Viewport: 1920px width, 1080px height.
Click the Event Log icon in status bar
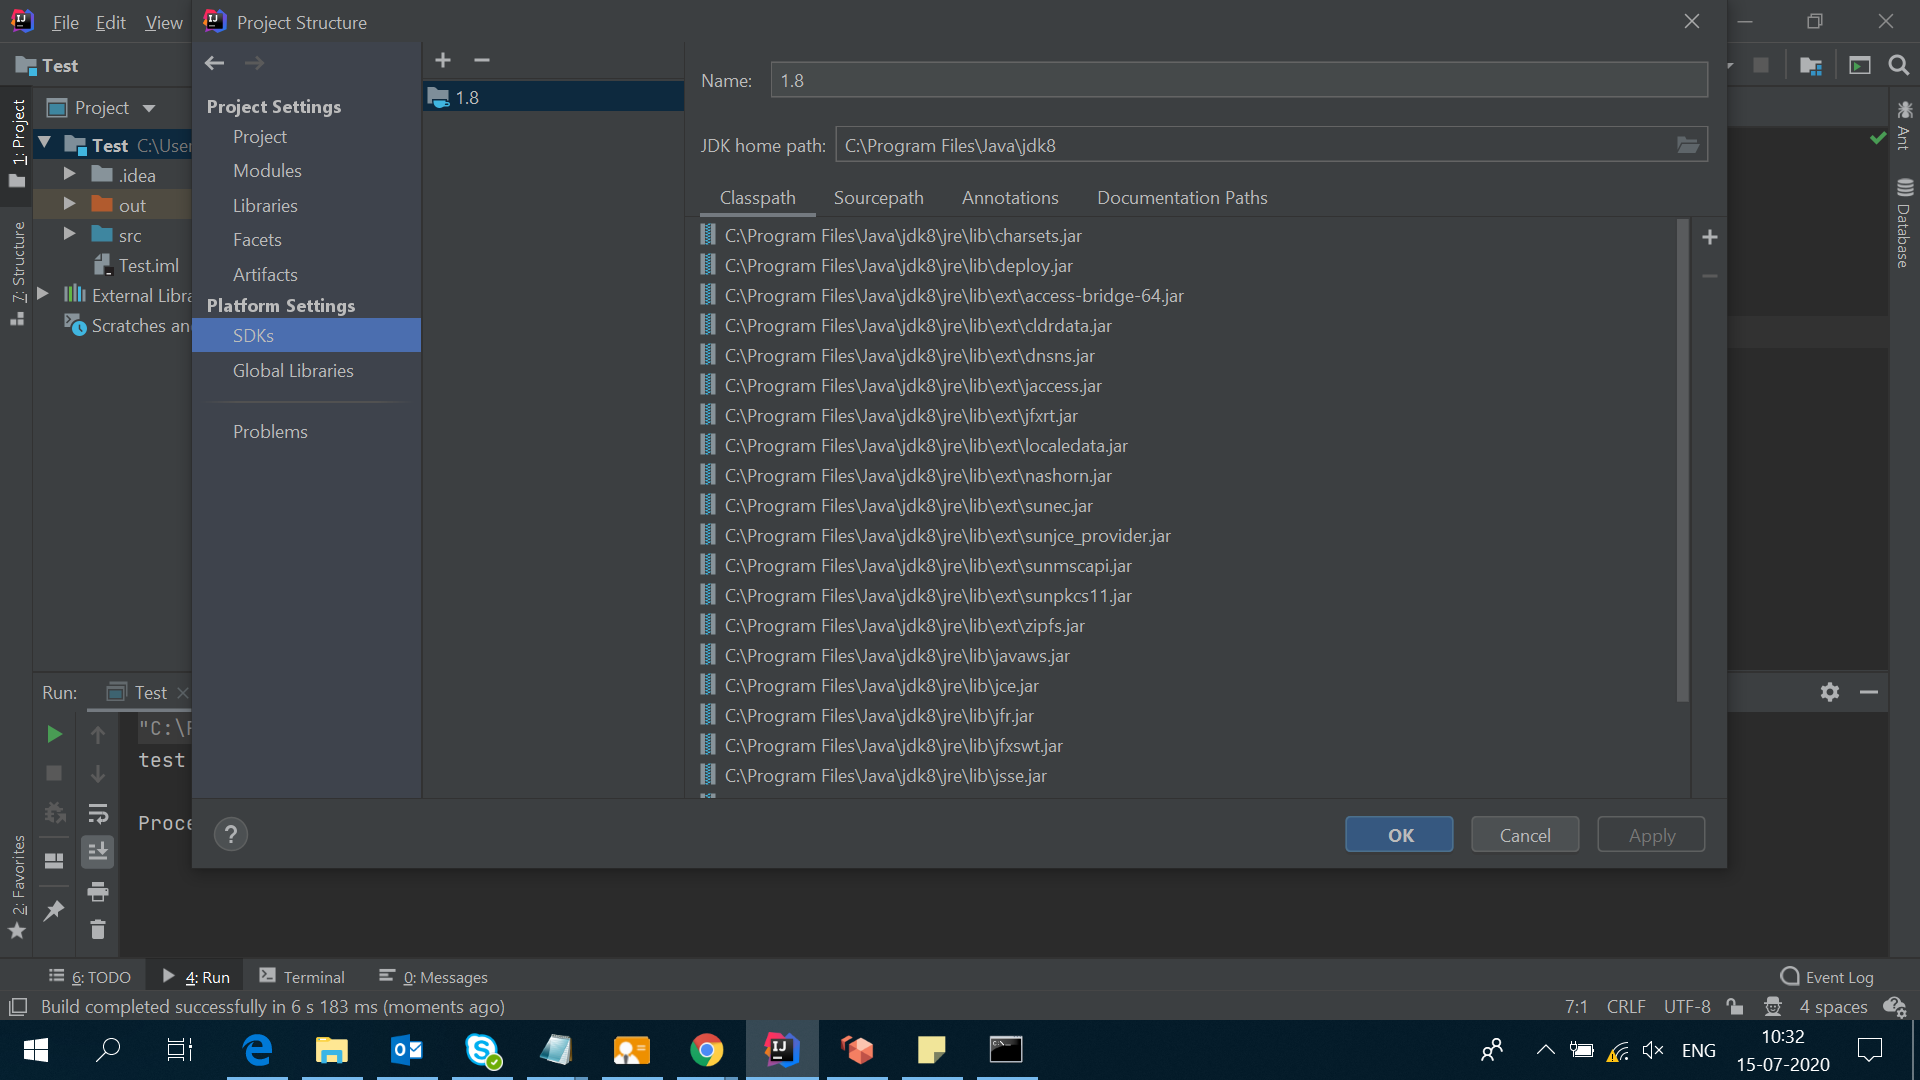(1791, 976)
